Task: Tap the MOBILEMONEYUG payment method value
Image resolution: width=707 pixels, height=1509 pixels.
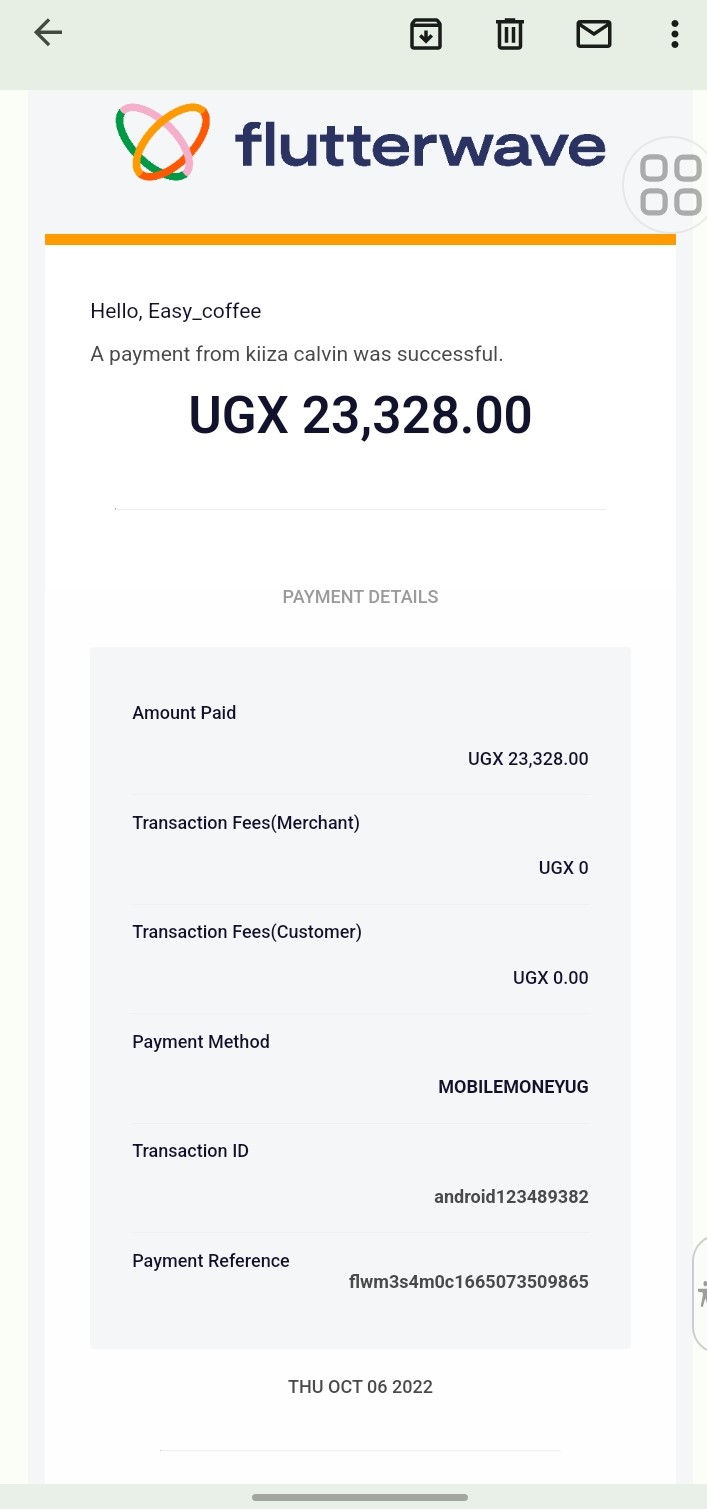Action: (x=513, y=1087)
